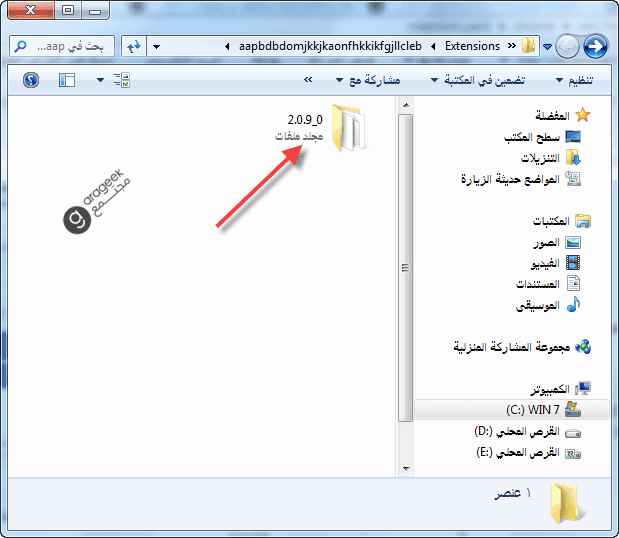Click the Help question mark icon
Viewport: 619px width, 538px height.
point(30,80)
